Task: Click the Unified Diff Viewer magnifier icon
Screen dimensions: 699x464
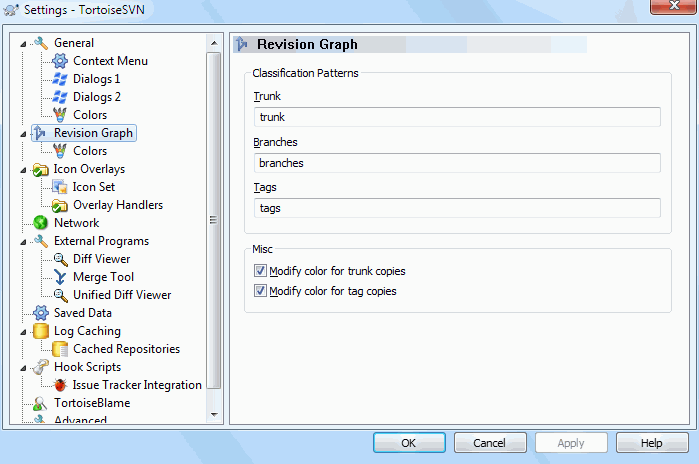Action: pos(61,295)
